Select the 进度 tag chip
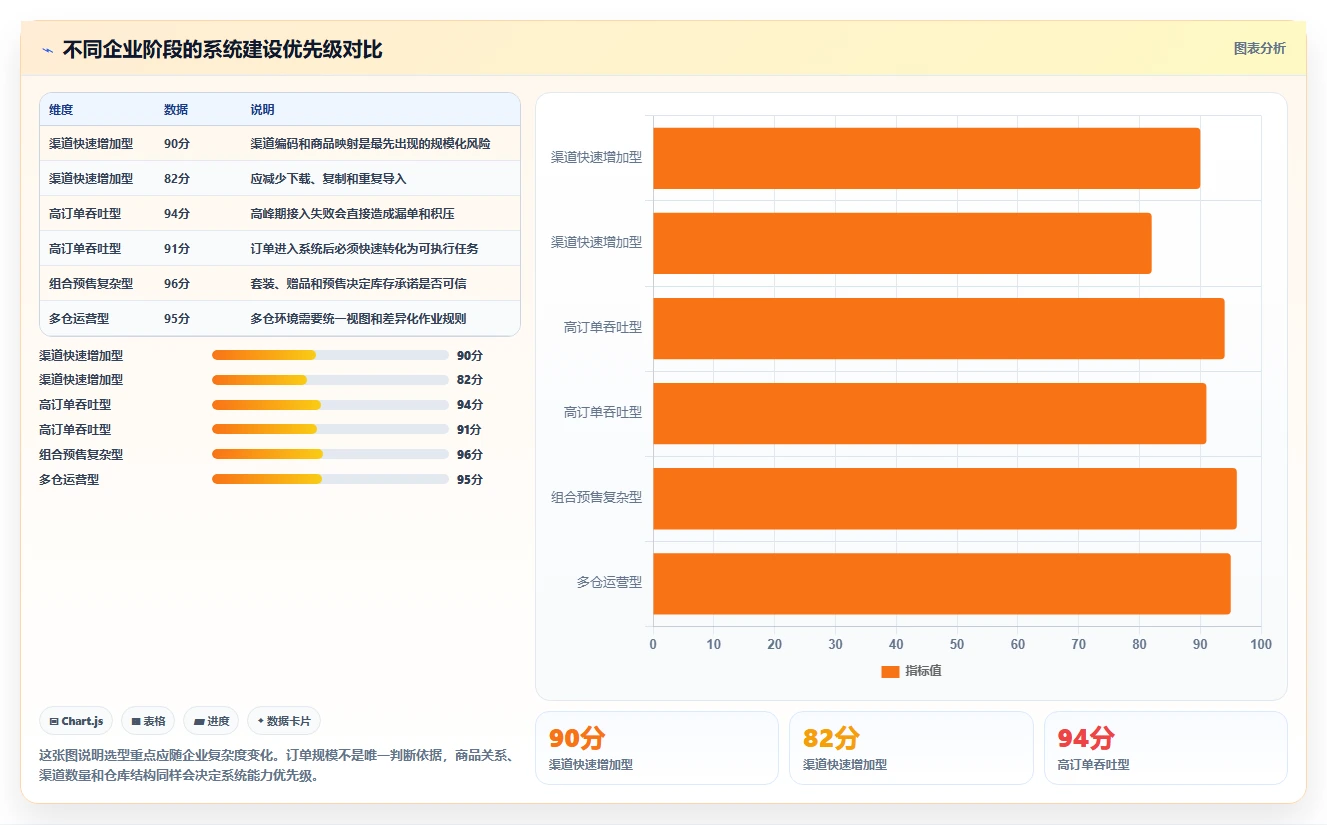Viewport: 1327px width, 825px height. [x=211, y=721]
